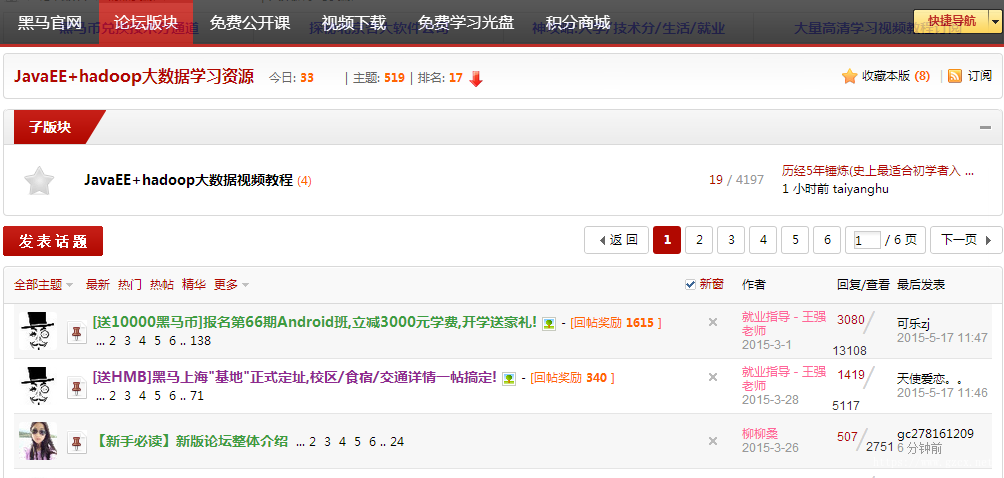Click the 回帖奖励 340 link

(572, 378)
